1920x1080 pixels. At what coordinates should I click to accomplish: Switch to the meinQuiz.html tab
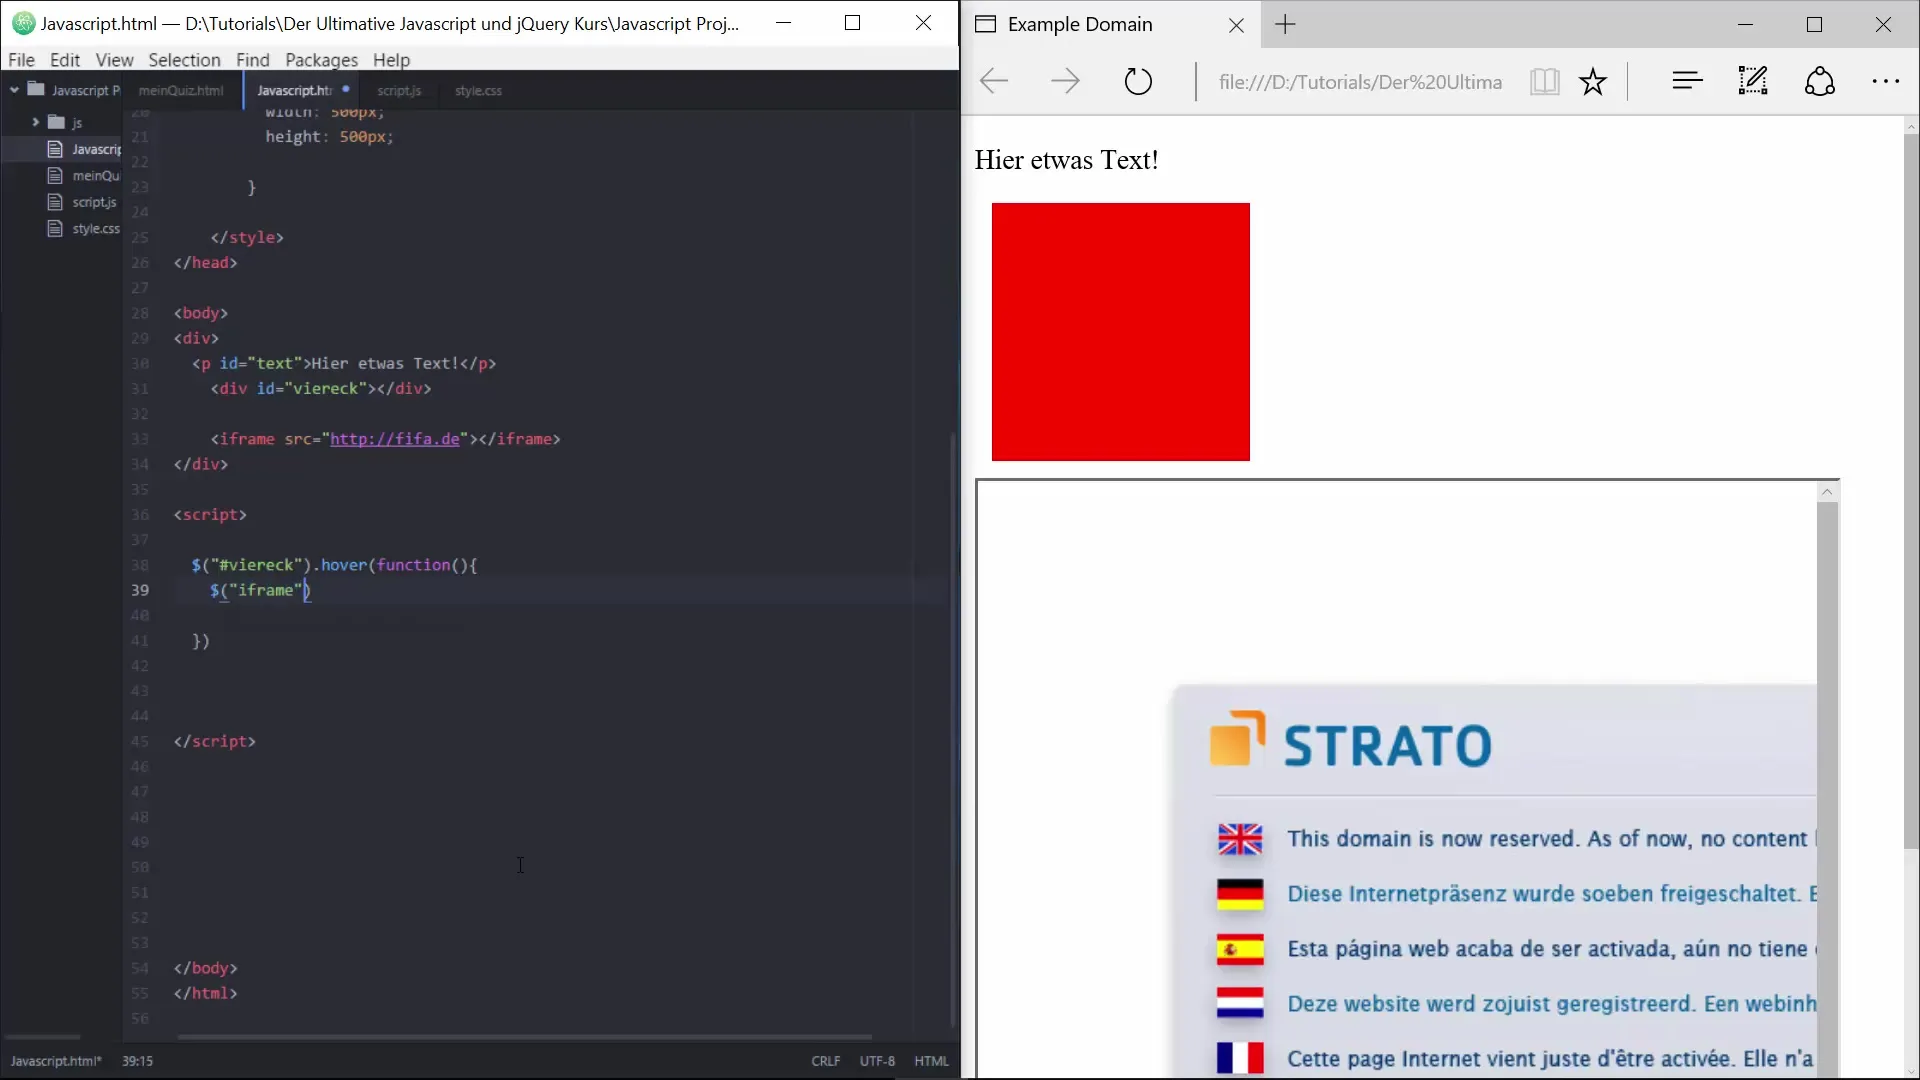point(181,90)
